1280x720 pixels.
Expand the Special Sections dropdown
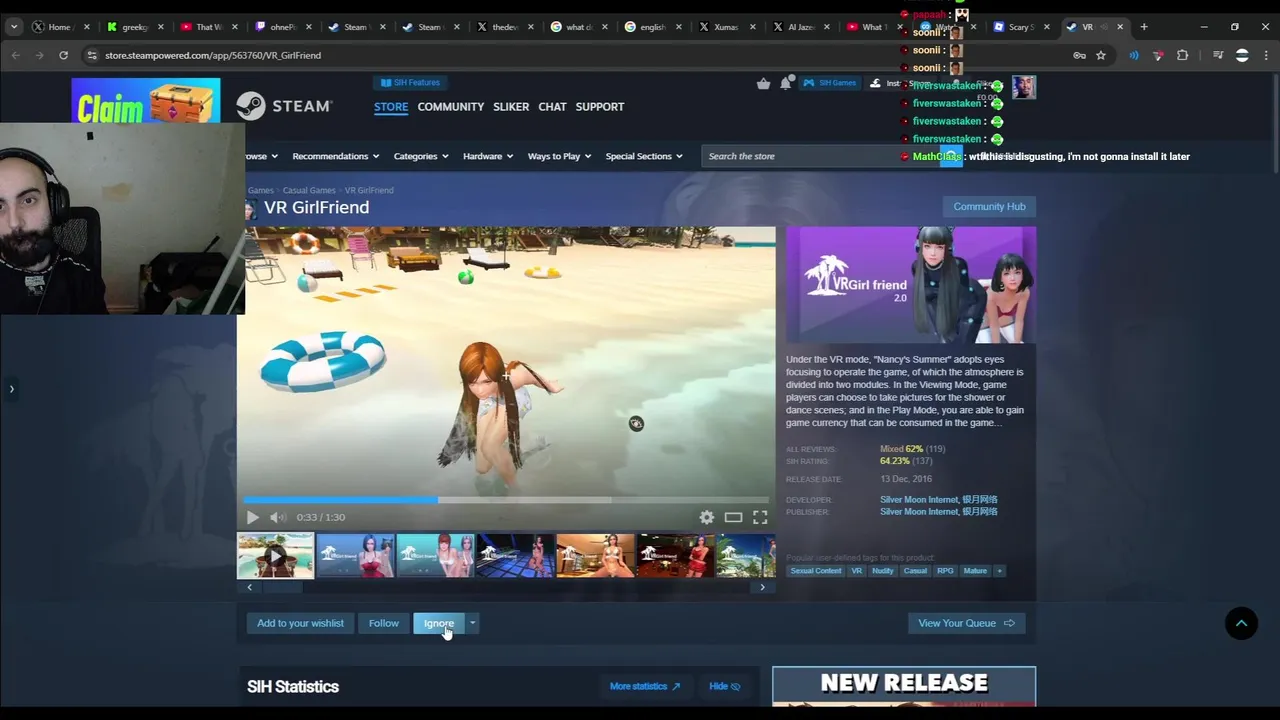(644, 156)
